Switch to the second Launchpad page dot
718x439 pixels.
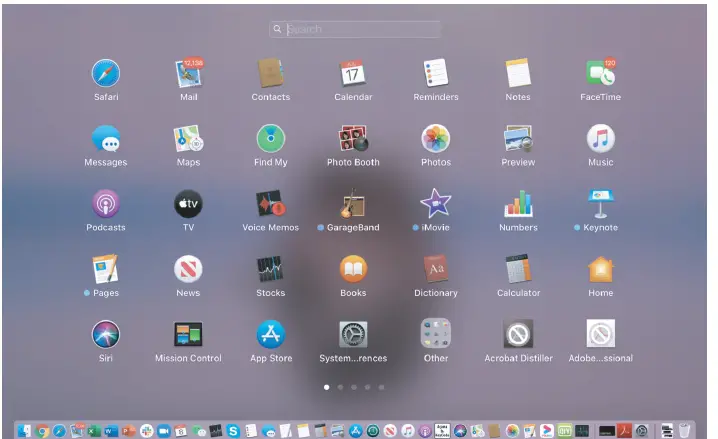pos(340,387)
